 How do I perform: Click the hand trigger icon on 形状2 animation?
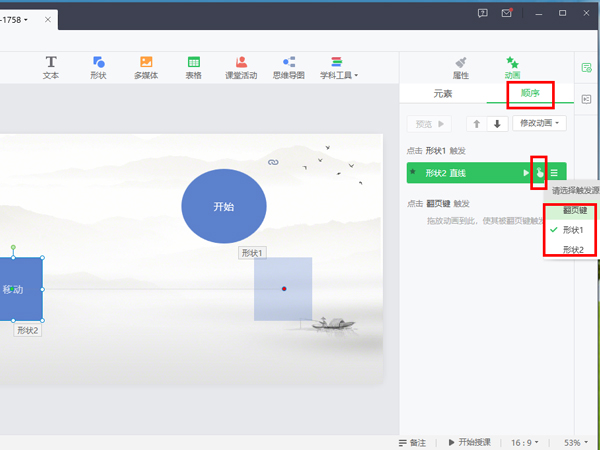tap(539, 173)
